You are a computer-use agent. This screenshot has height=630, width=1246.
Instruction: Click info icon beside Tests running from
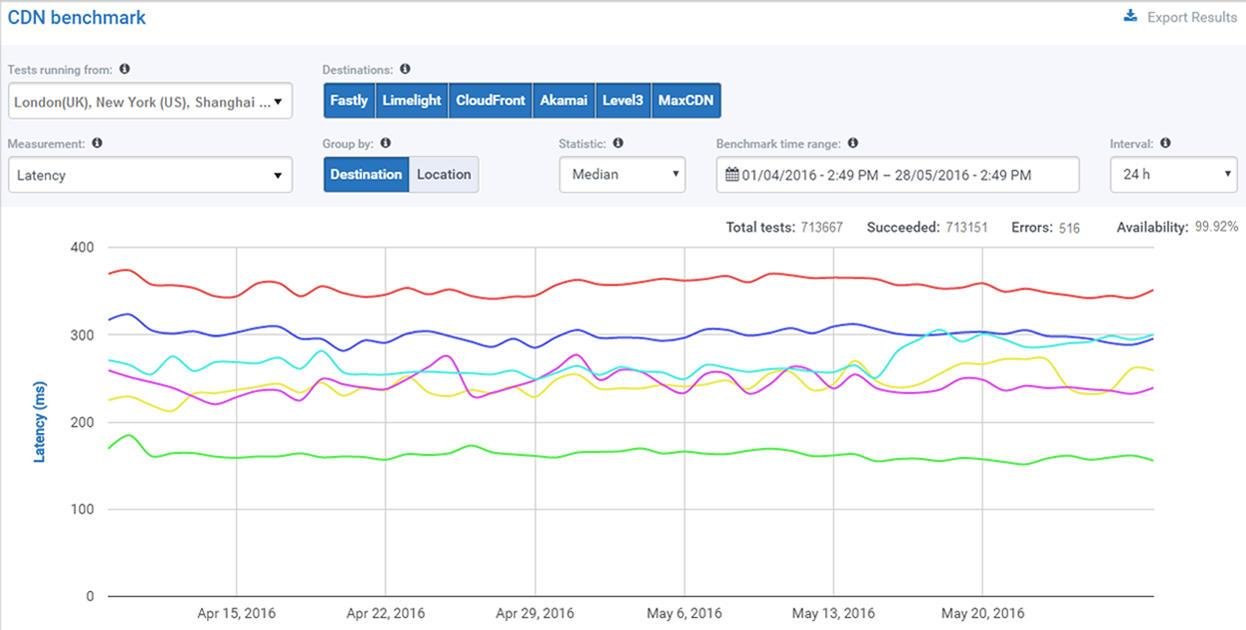coord(125,70)
